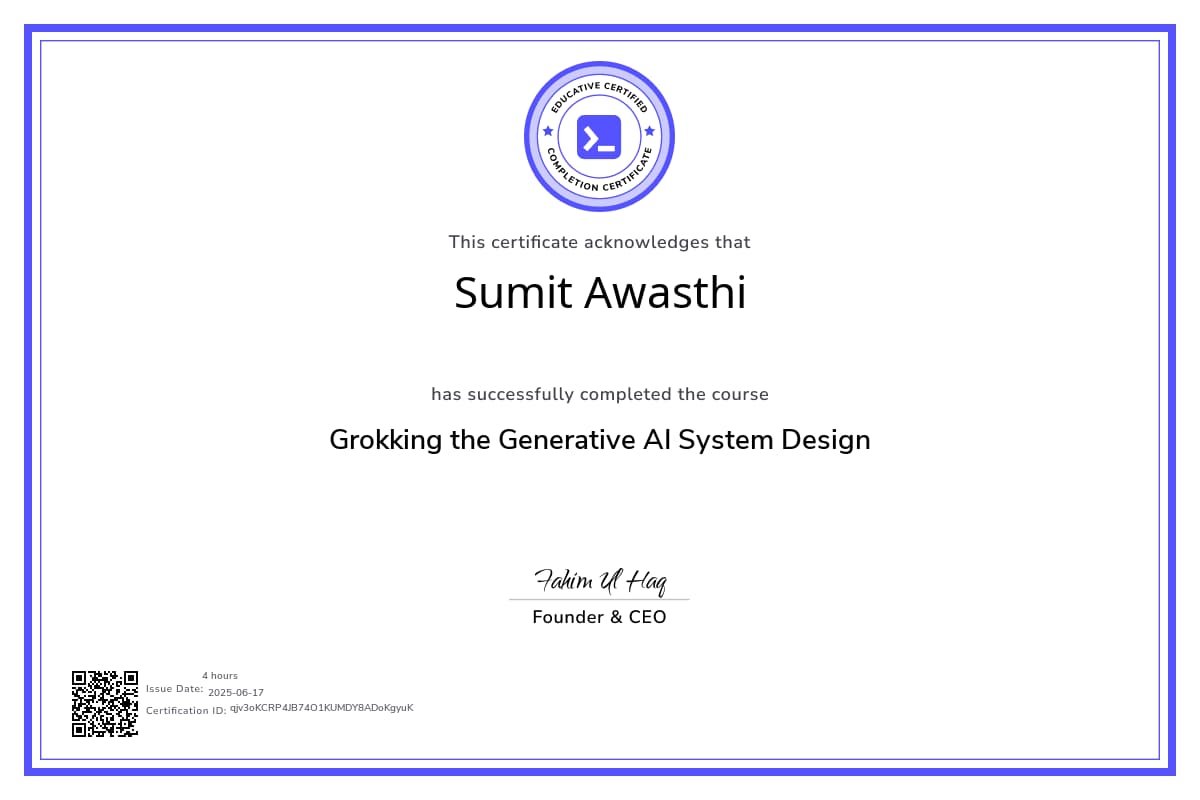
Task: Click the left star in the badge
Action: 547,131
